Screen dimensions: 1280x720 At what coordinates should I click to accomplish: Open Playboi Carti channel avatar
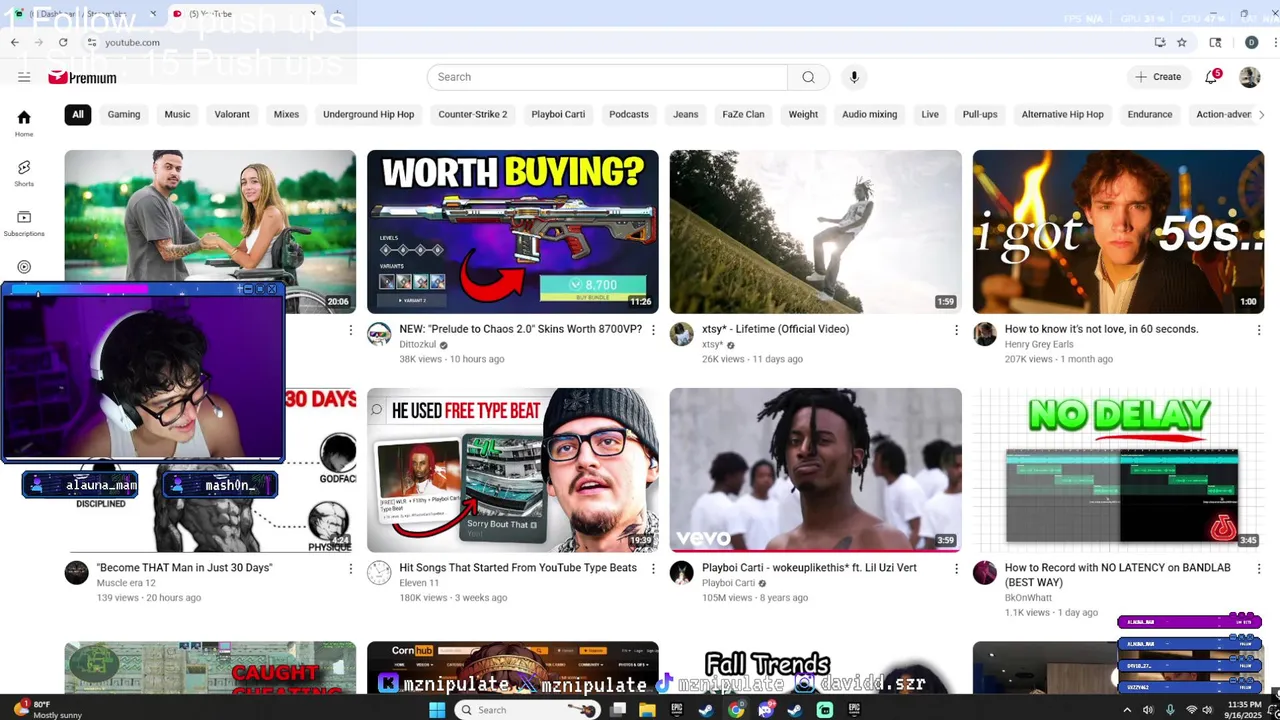coord(682,573)
